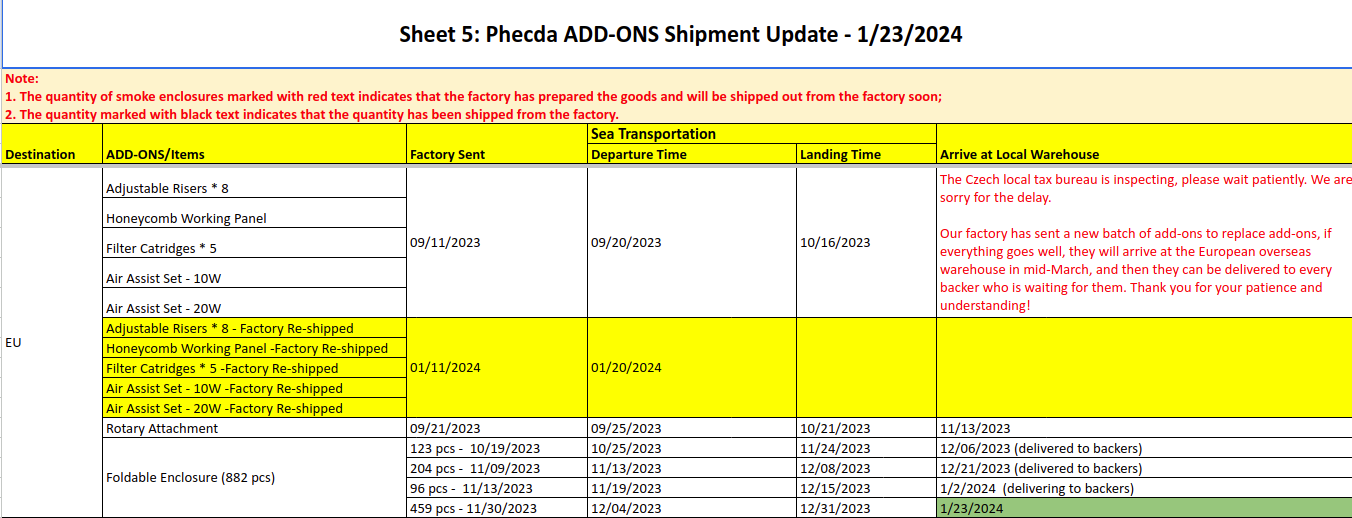The height and width of the screenshot is (518, 1352).
Task: Select the Landing Time header cell
Action: [x=866, y=154]
